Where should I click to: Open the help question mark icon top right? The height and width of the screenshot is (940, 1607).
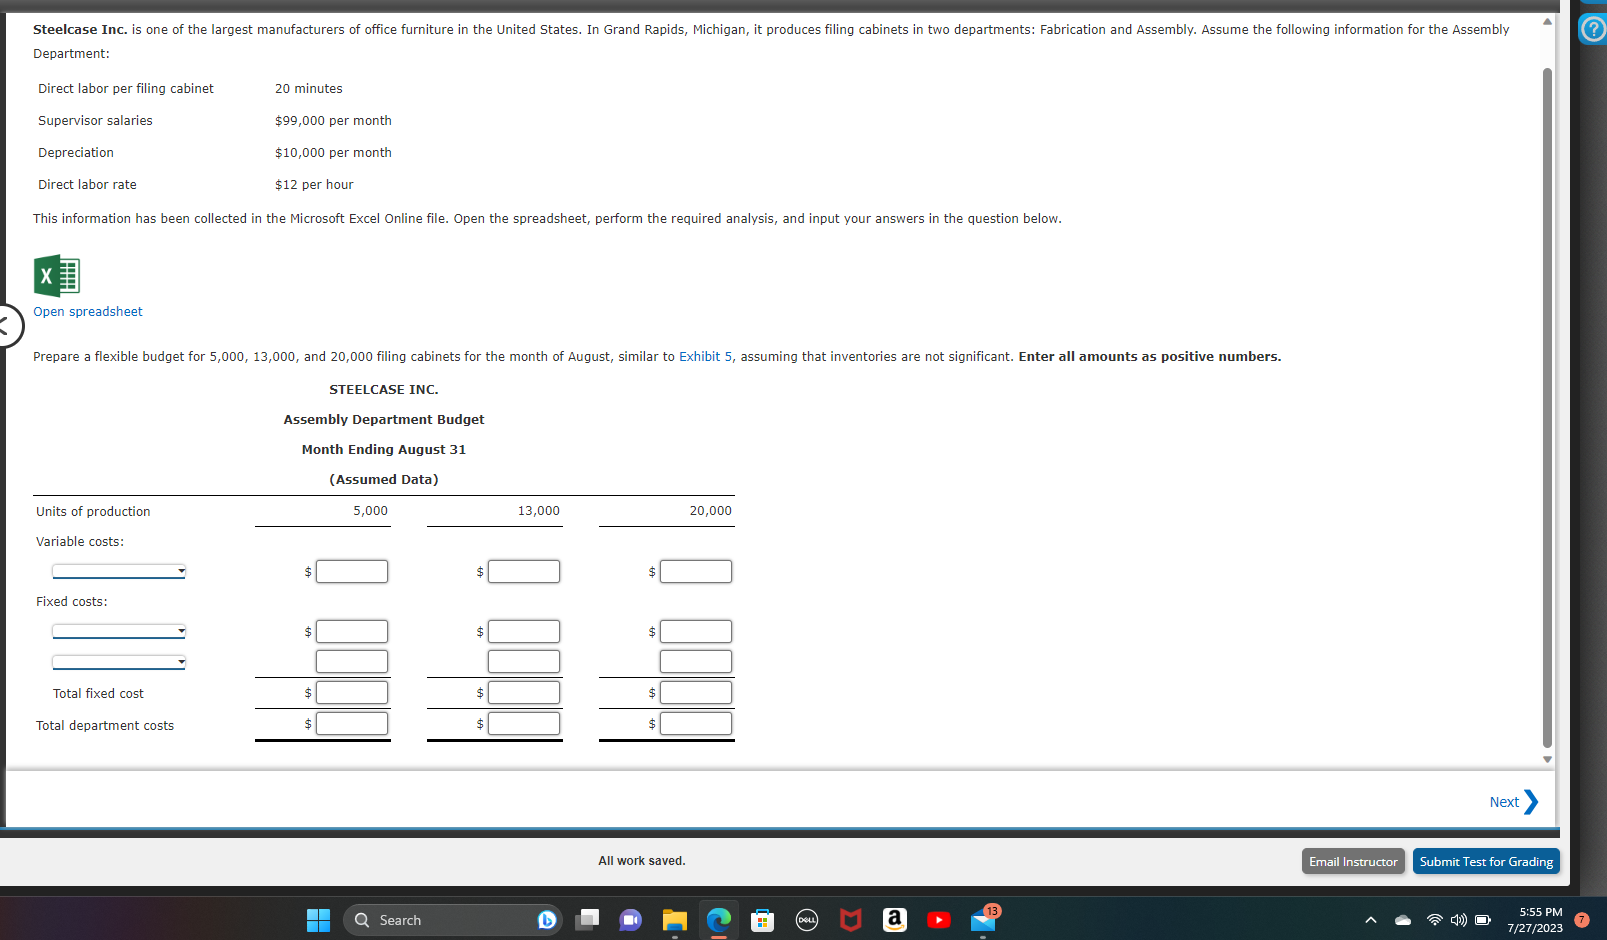pyautogui.click(x=1592, y=29)
